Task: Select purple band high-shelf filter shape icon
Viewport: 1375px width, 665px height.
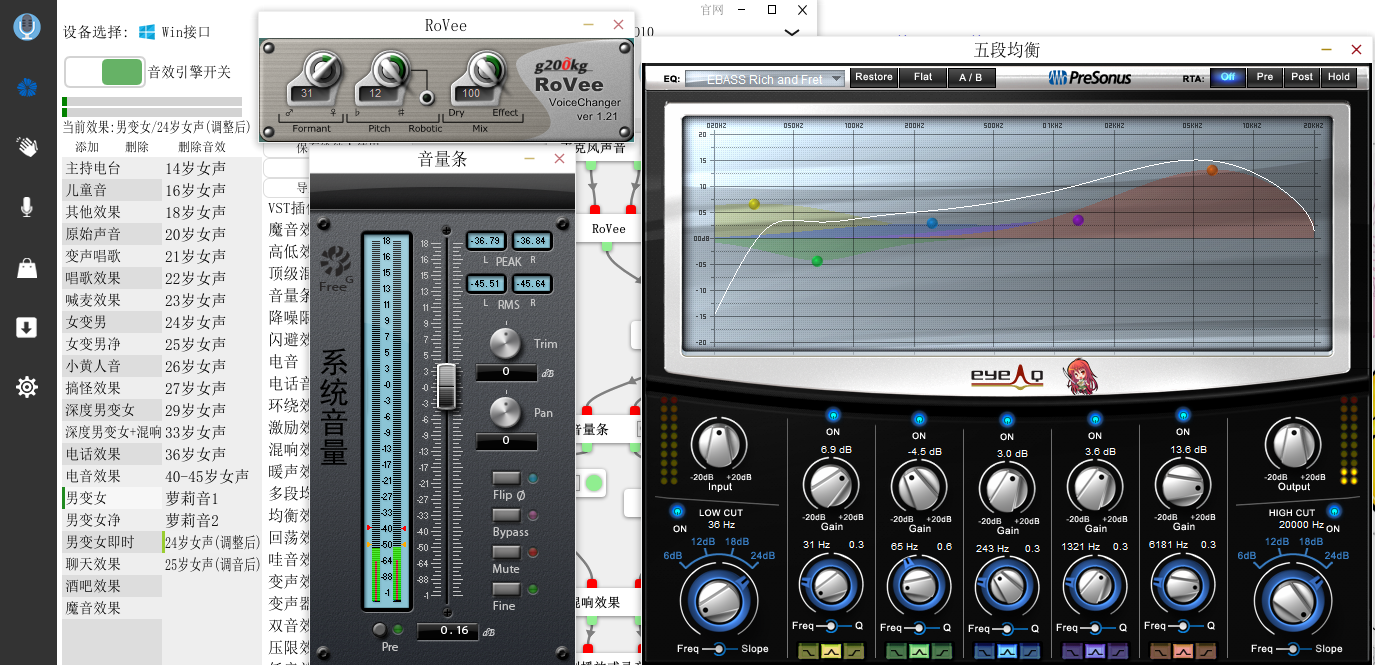Action: point(1118,652)
